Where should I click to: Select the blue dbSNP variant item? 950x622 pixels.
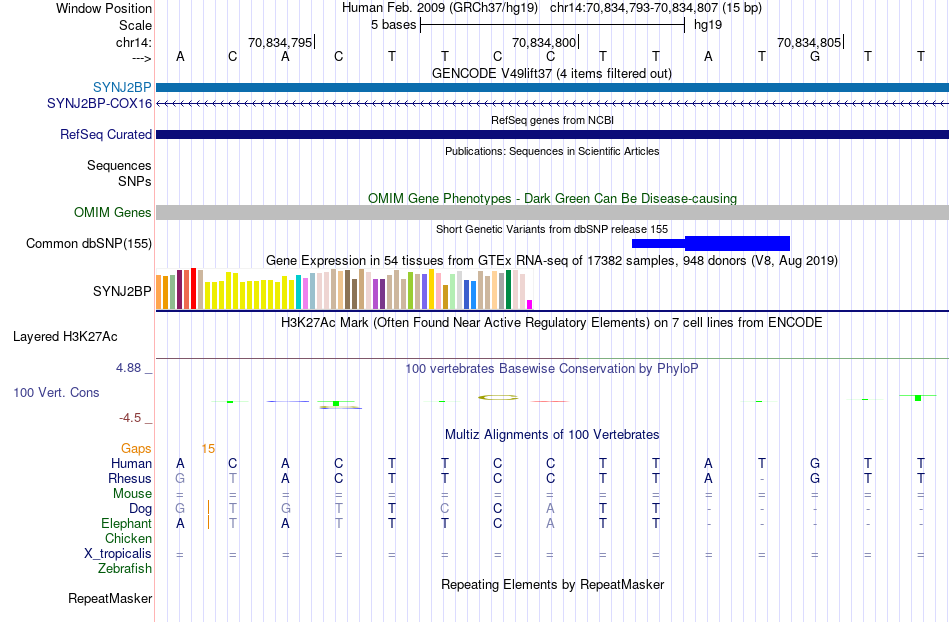(x=711, y=243)
